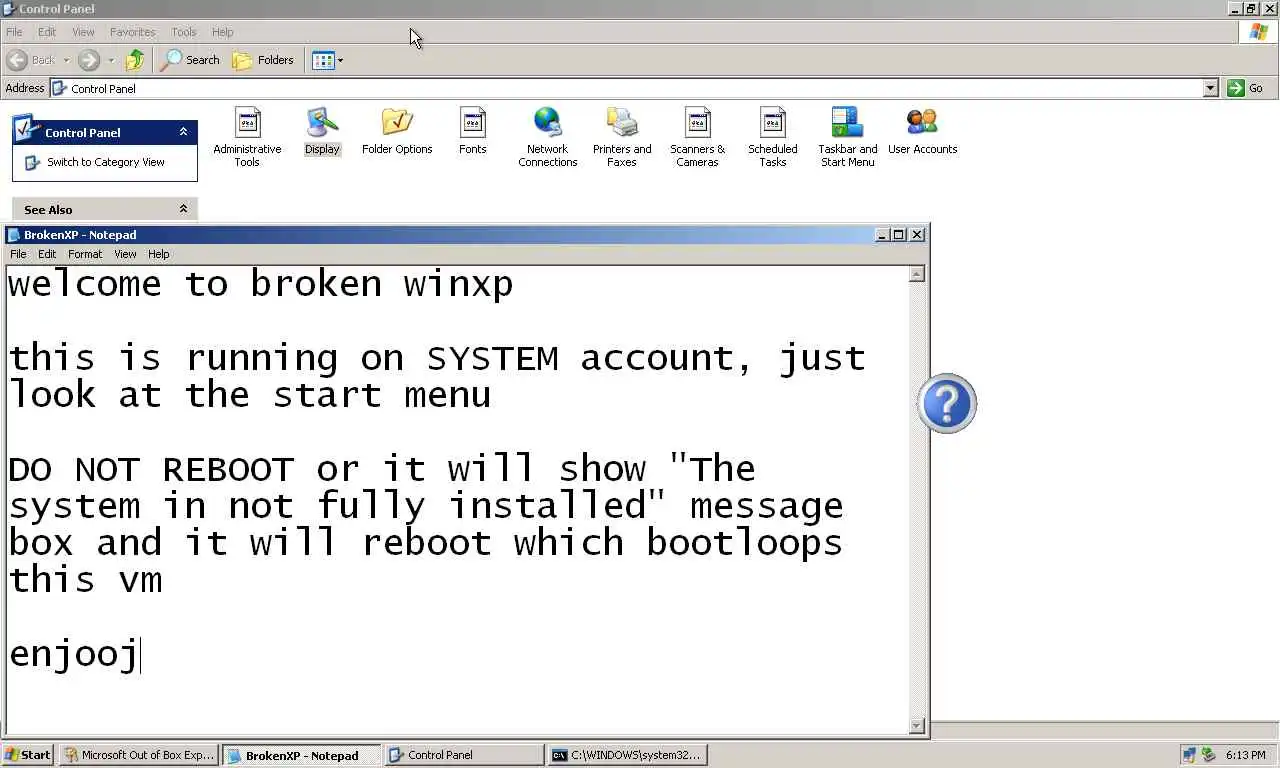Open the Fonts folder icon
Viewport: 1280px width, 768px height.
click(472, 131)
